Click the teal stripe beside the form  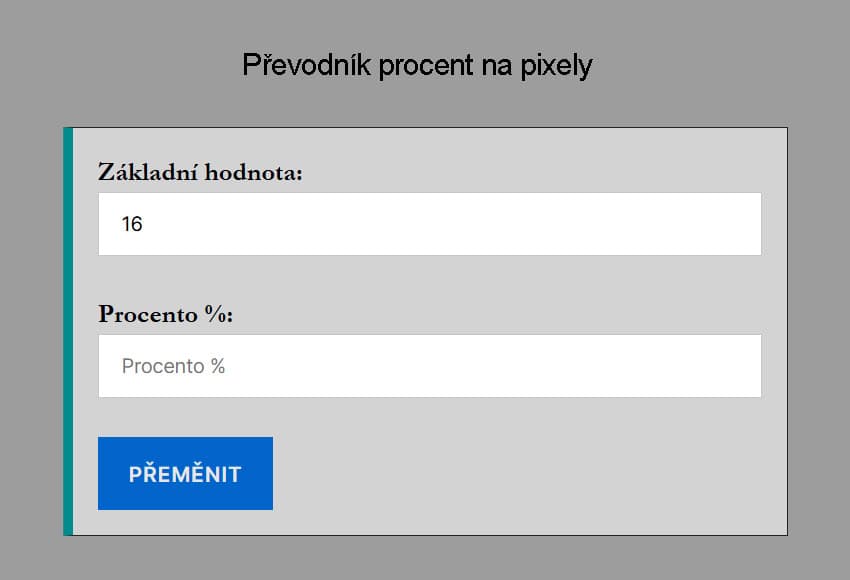pyautogui.click(x=68, y=331)
